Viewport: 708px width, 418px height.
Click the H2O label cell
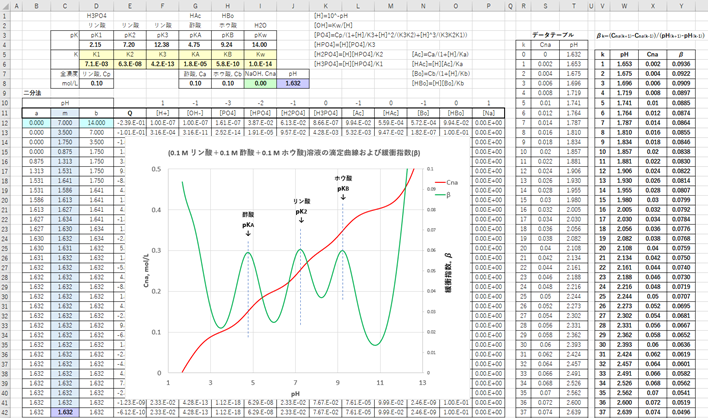[x=260, y=25]
